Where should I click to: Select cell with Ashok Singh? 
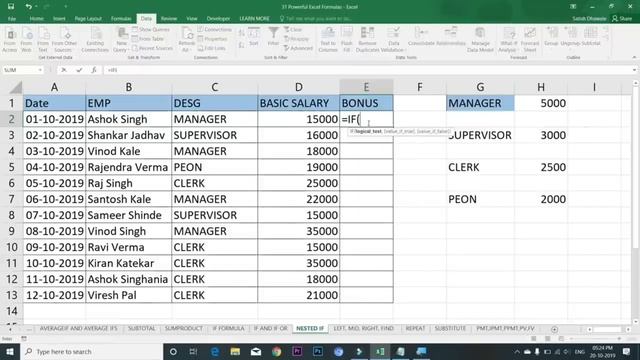pyautogui.click(x=129, y=119)
